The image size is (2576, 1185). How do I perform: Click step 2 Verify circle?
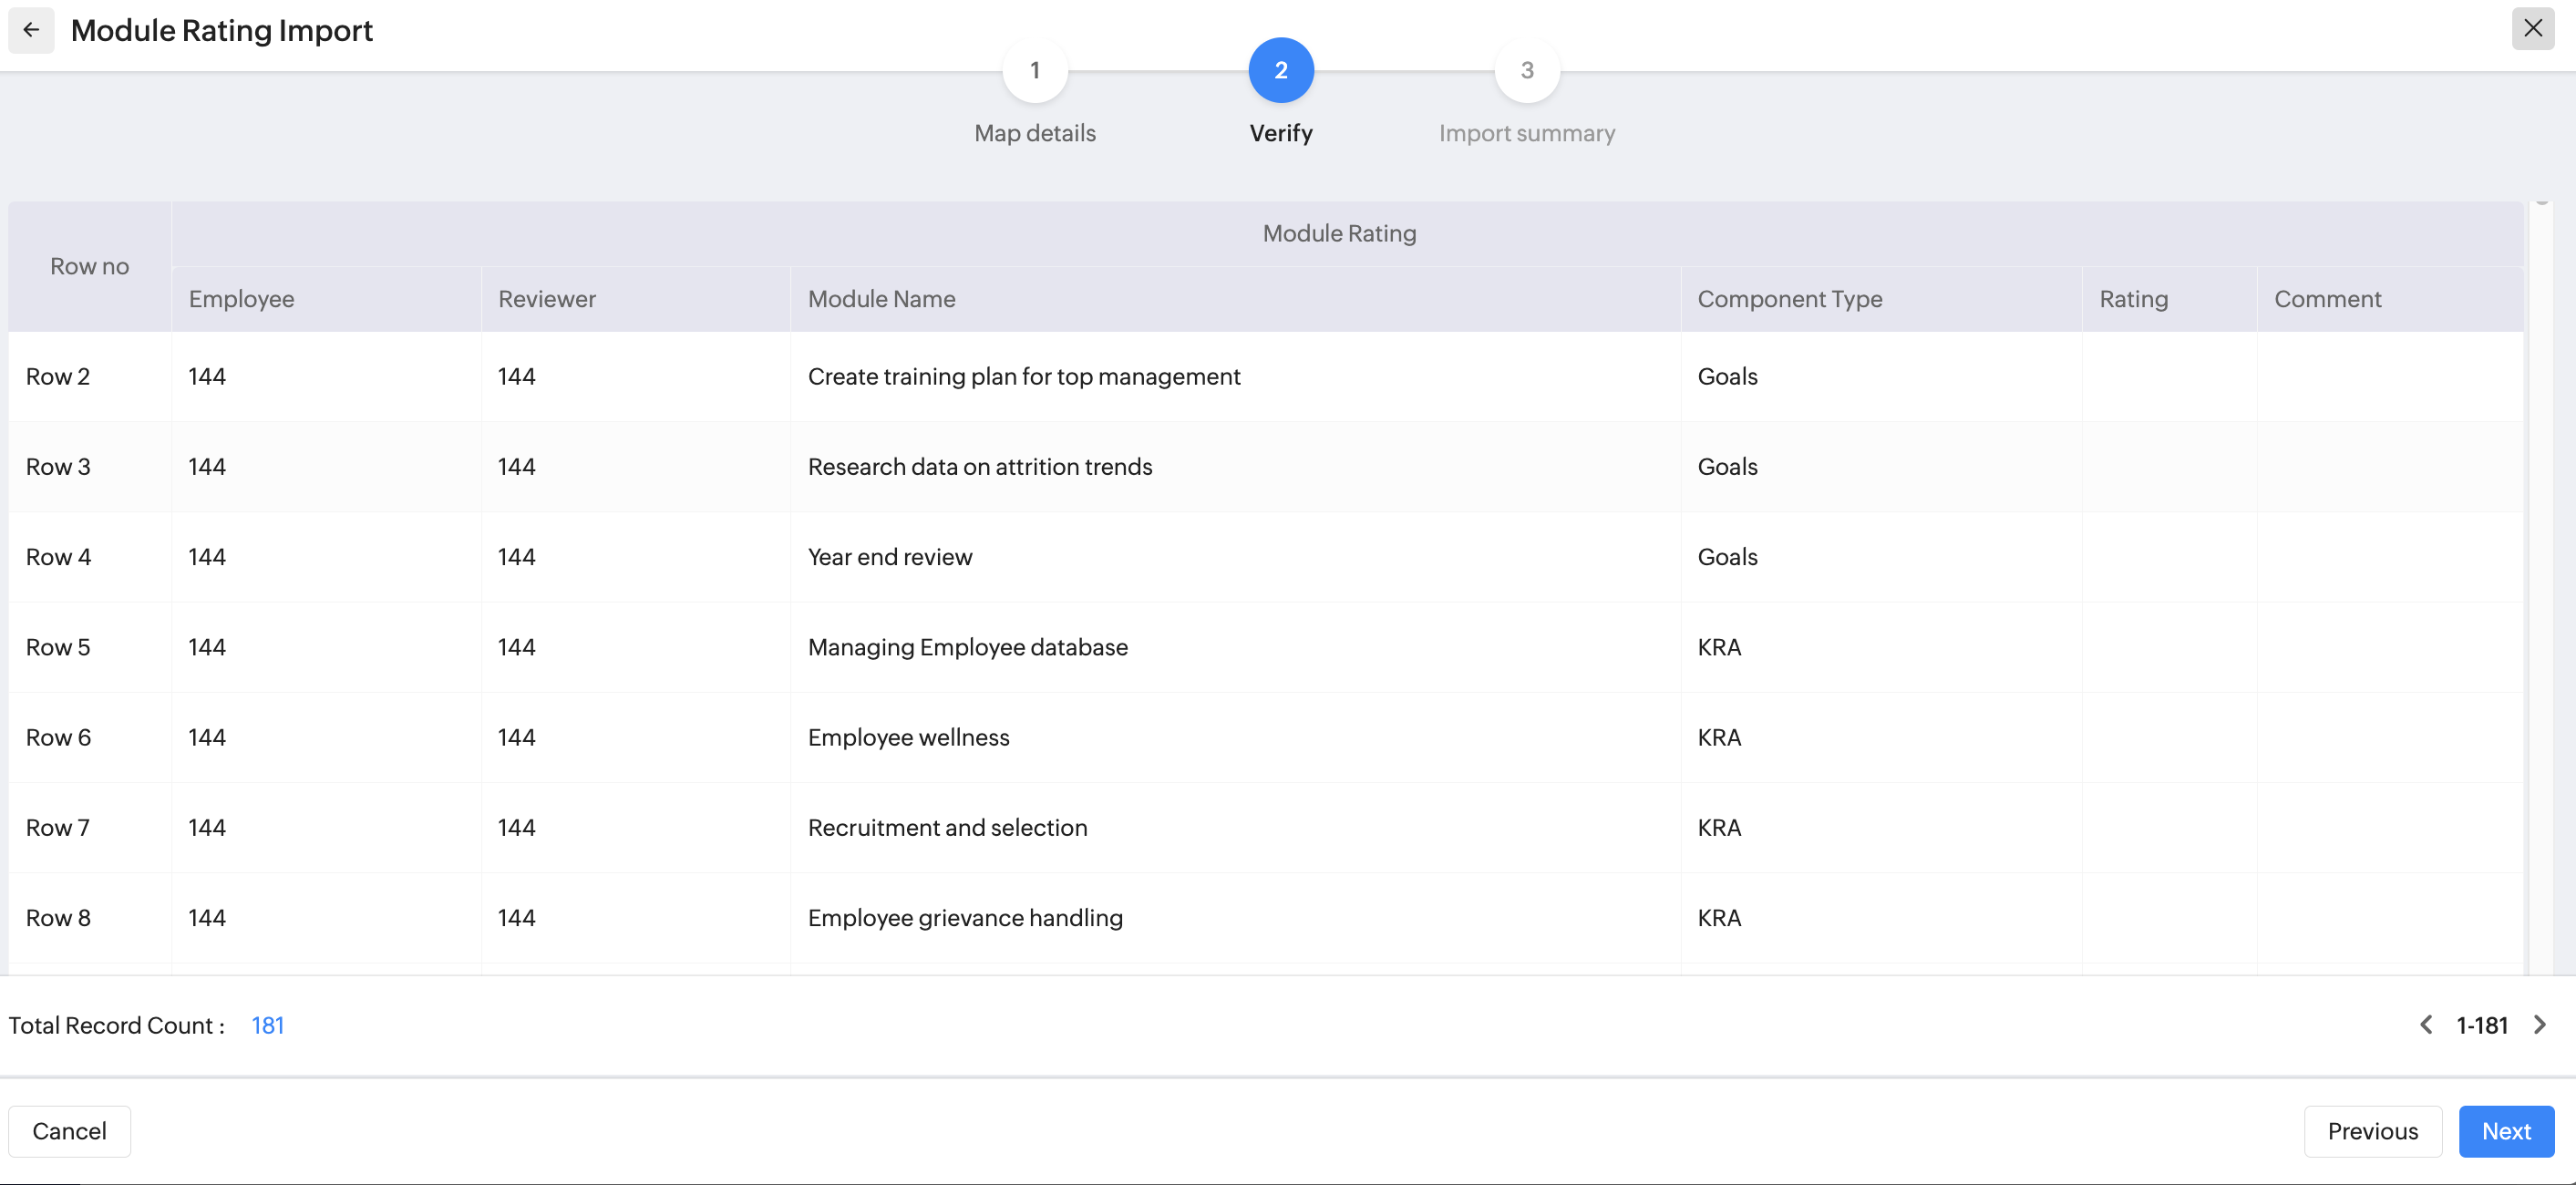click(x=1280, y=71)
